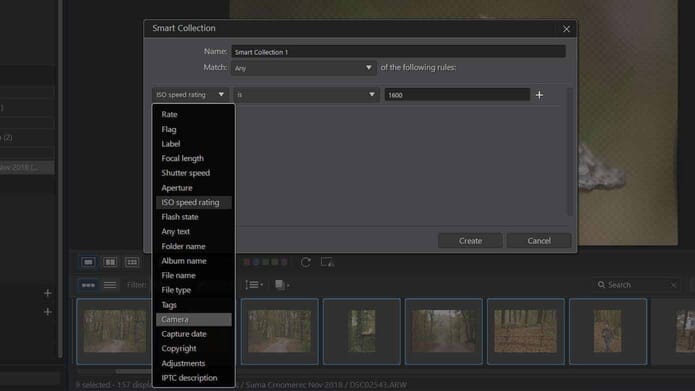
Task: Click the blue color label swatch
Action: [x=256, y=262]
